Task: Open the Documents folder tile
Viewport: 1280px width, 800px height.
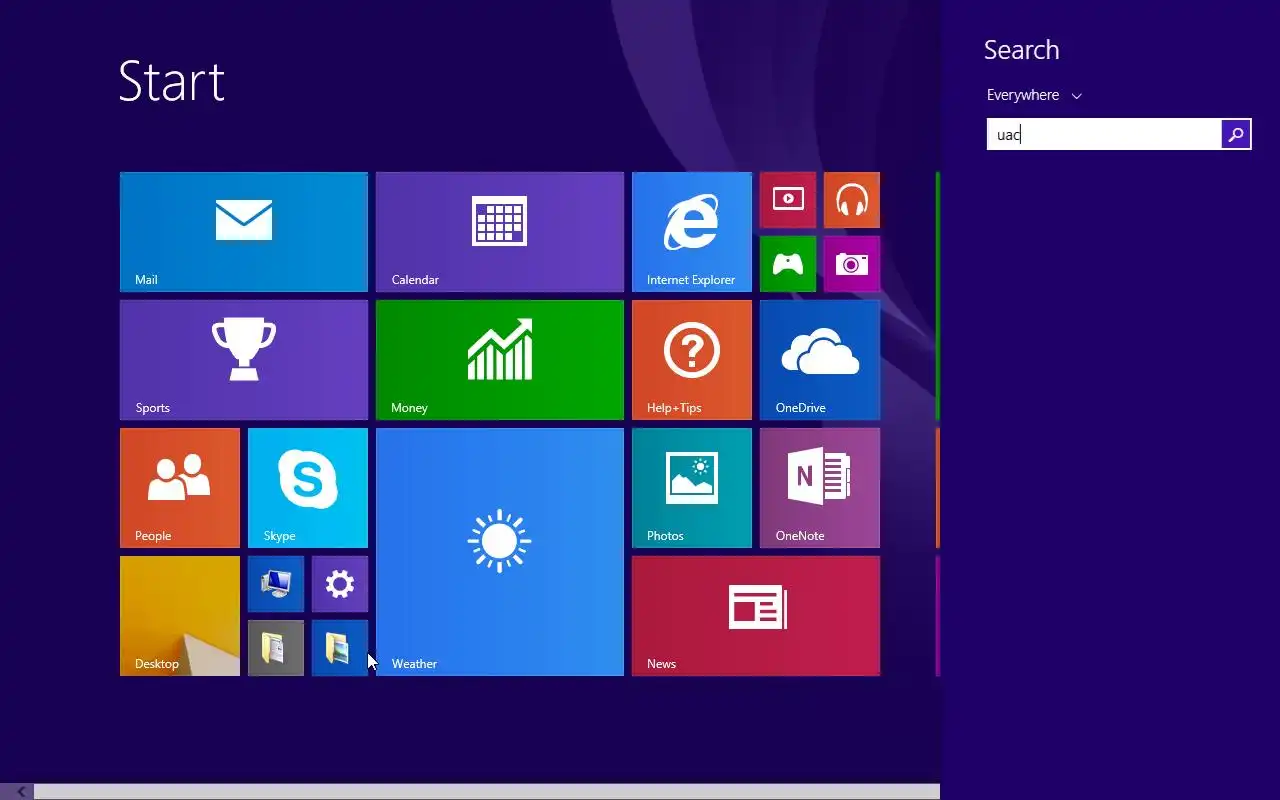Action: (x=276, y=648)
